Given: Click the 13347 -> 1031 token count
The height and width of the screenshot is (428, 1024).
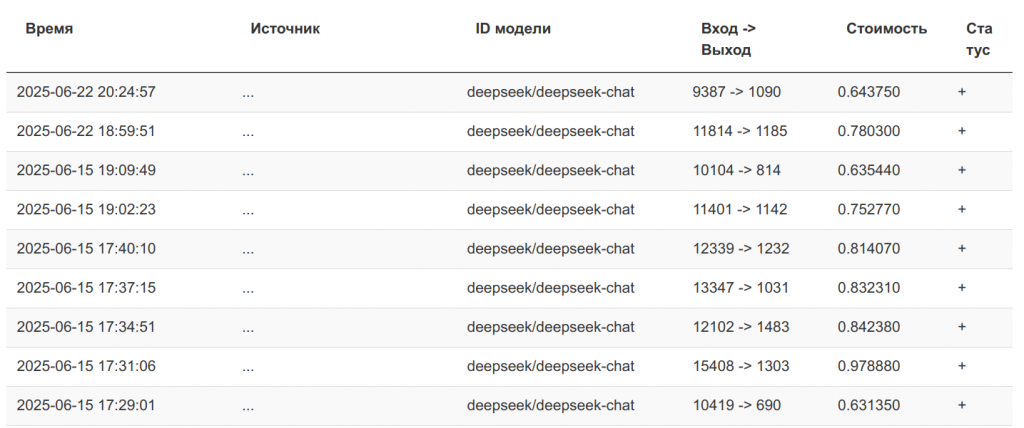Looking at the screenshot, I should [741, 288].
